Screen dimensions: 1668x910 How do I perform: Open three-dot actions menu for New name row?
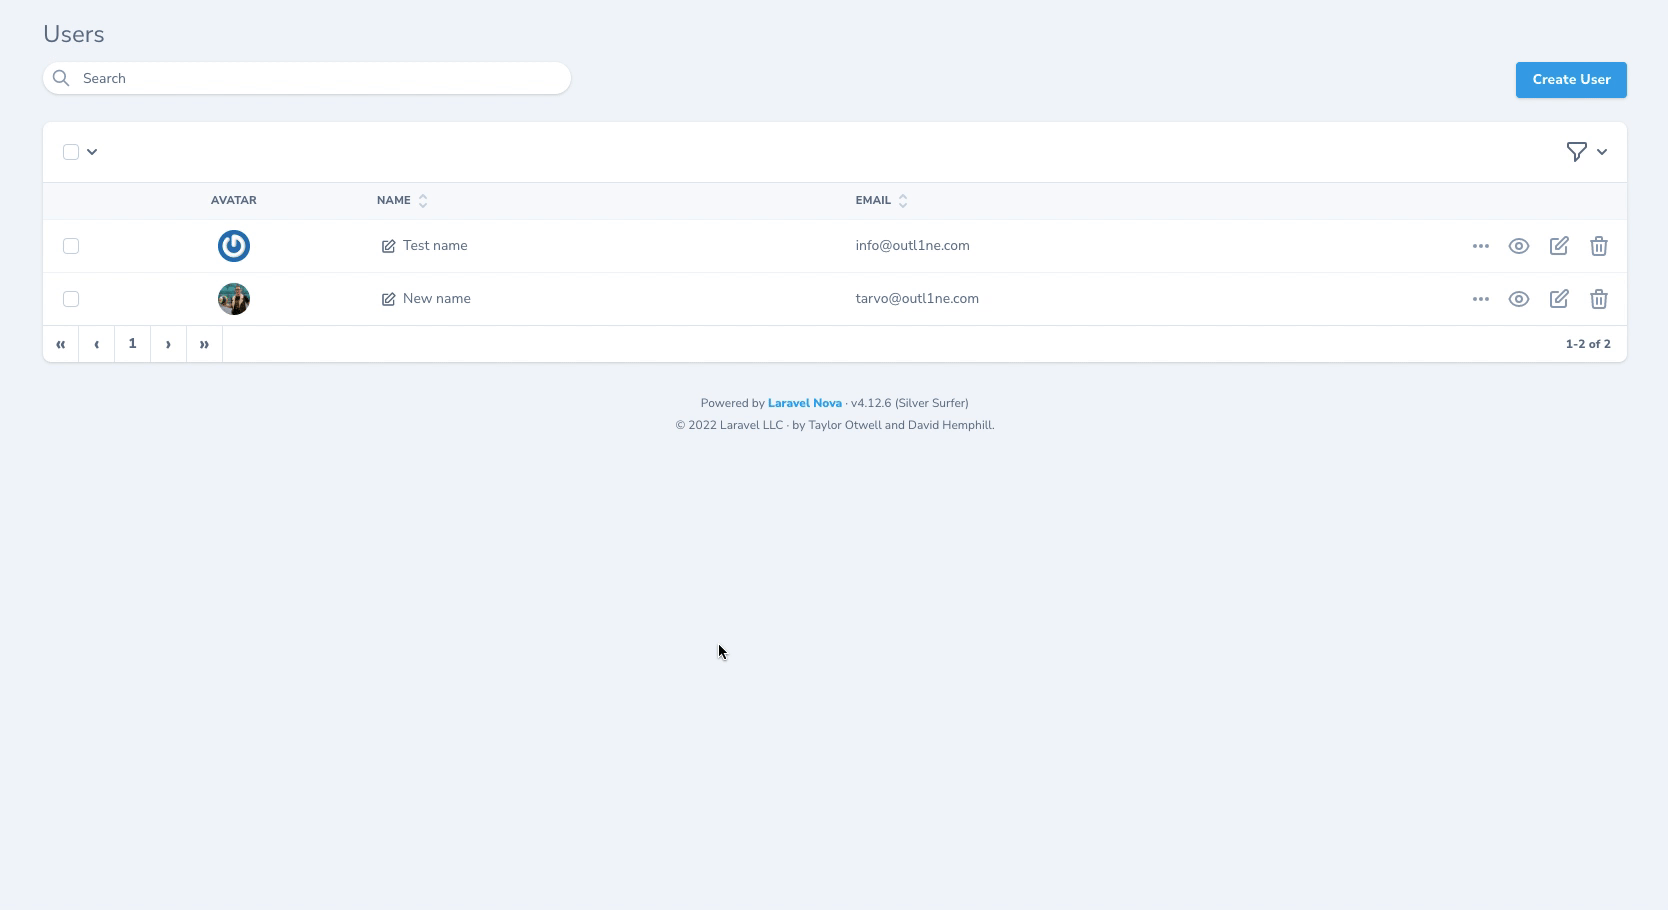click(x=1480, y=299)
